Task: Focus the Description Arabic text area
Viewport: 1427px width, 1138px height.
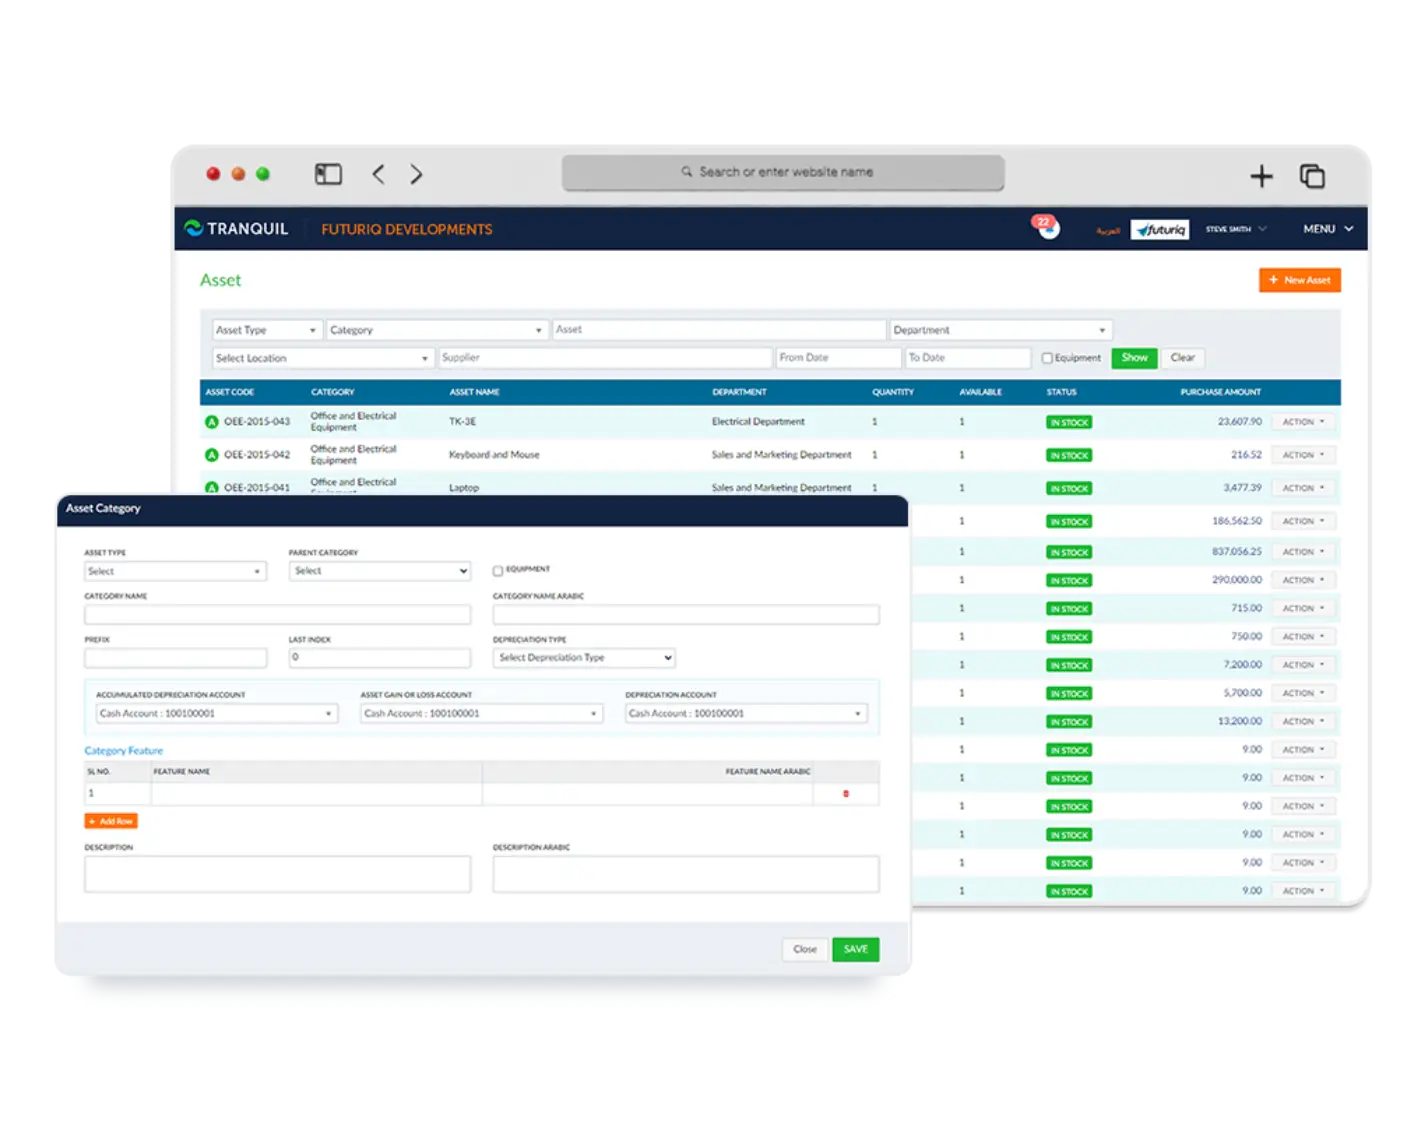Action: [x=686, y=874]
